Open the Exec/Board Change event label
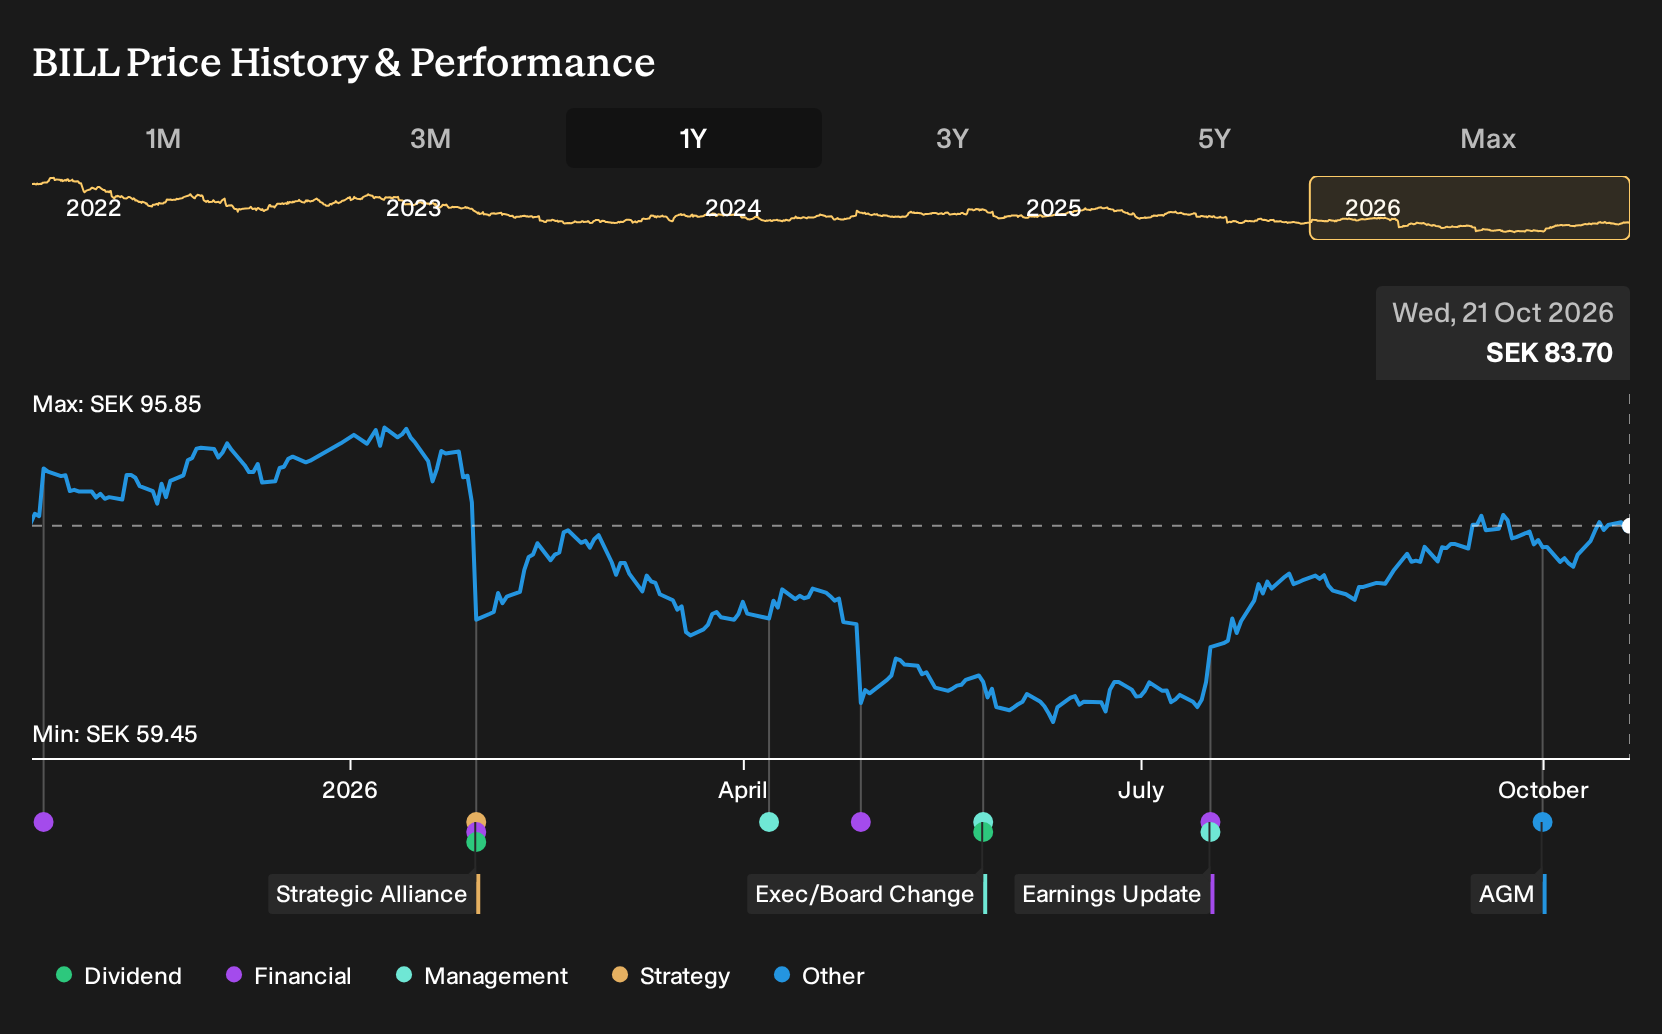1662x1034 pixels. [867, 894]
